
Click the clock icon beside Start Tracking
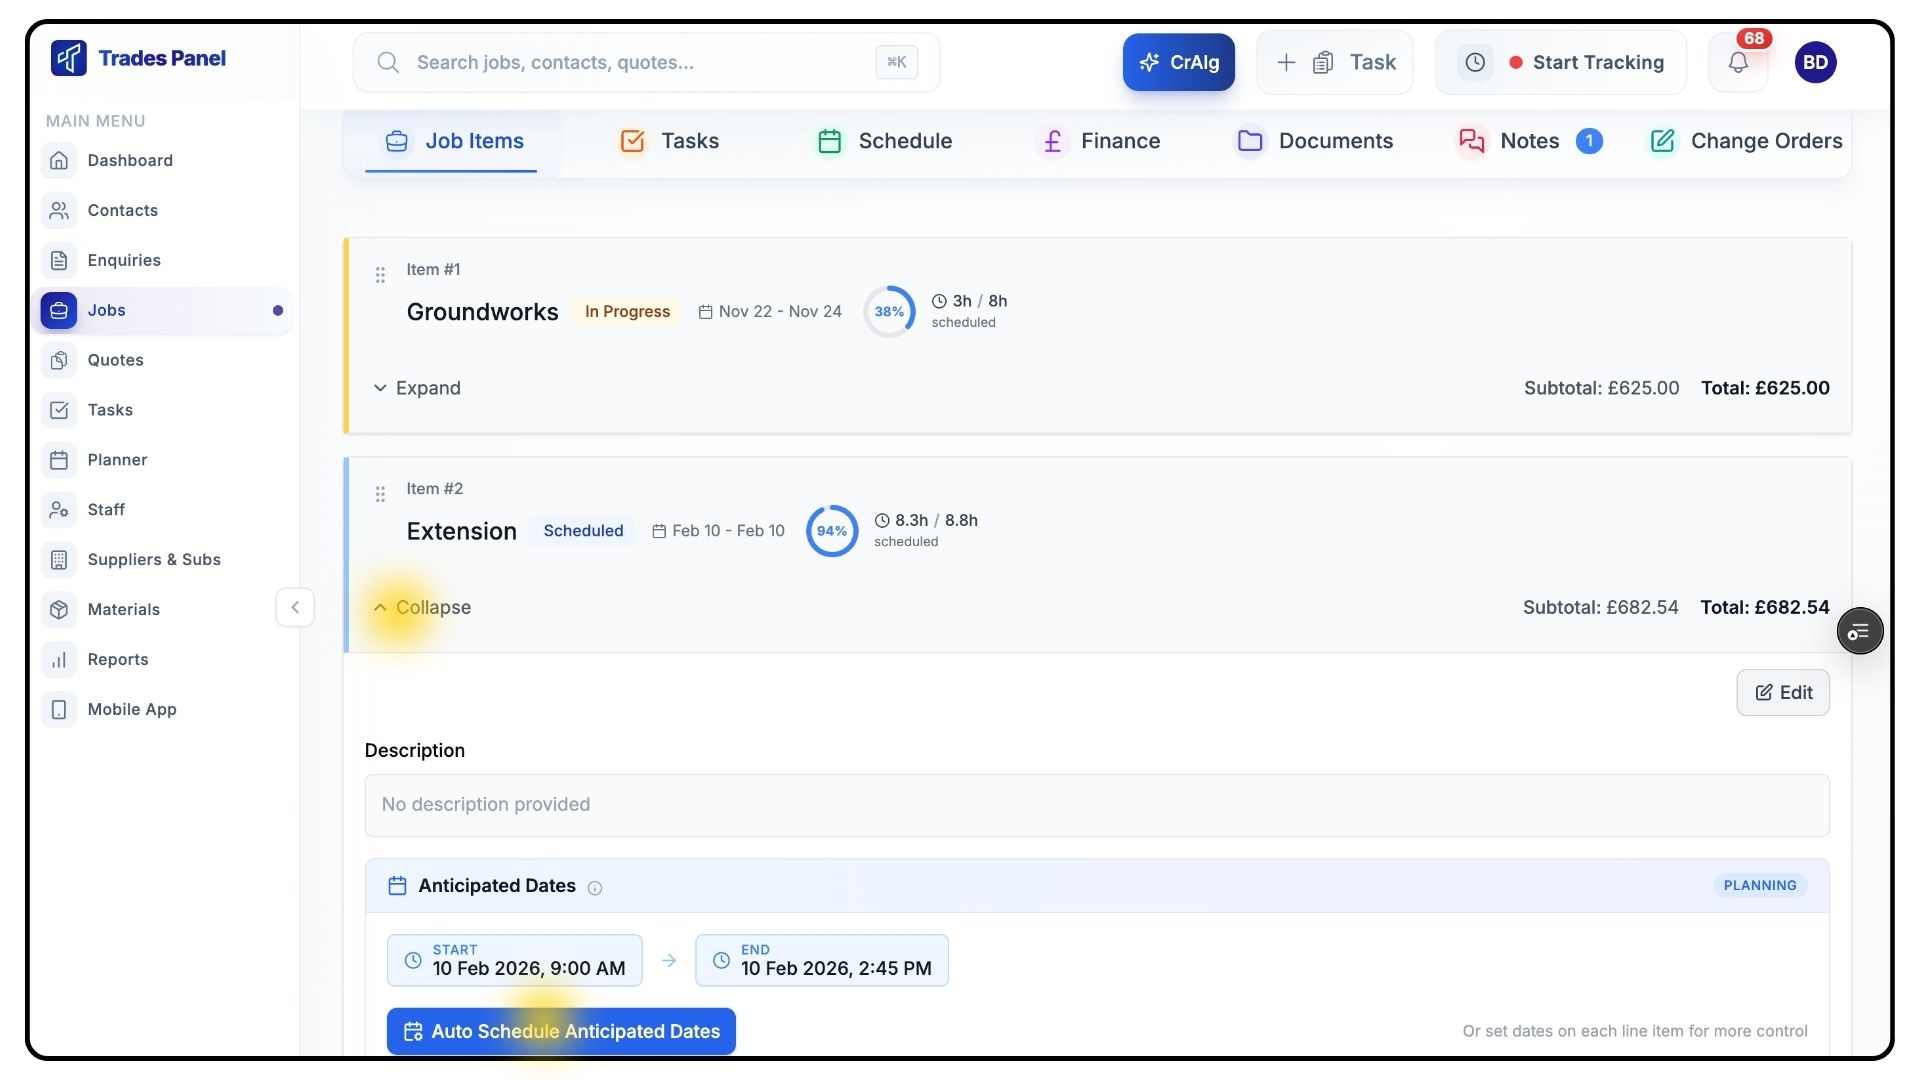click(x=1475, y=63)
